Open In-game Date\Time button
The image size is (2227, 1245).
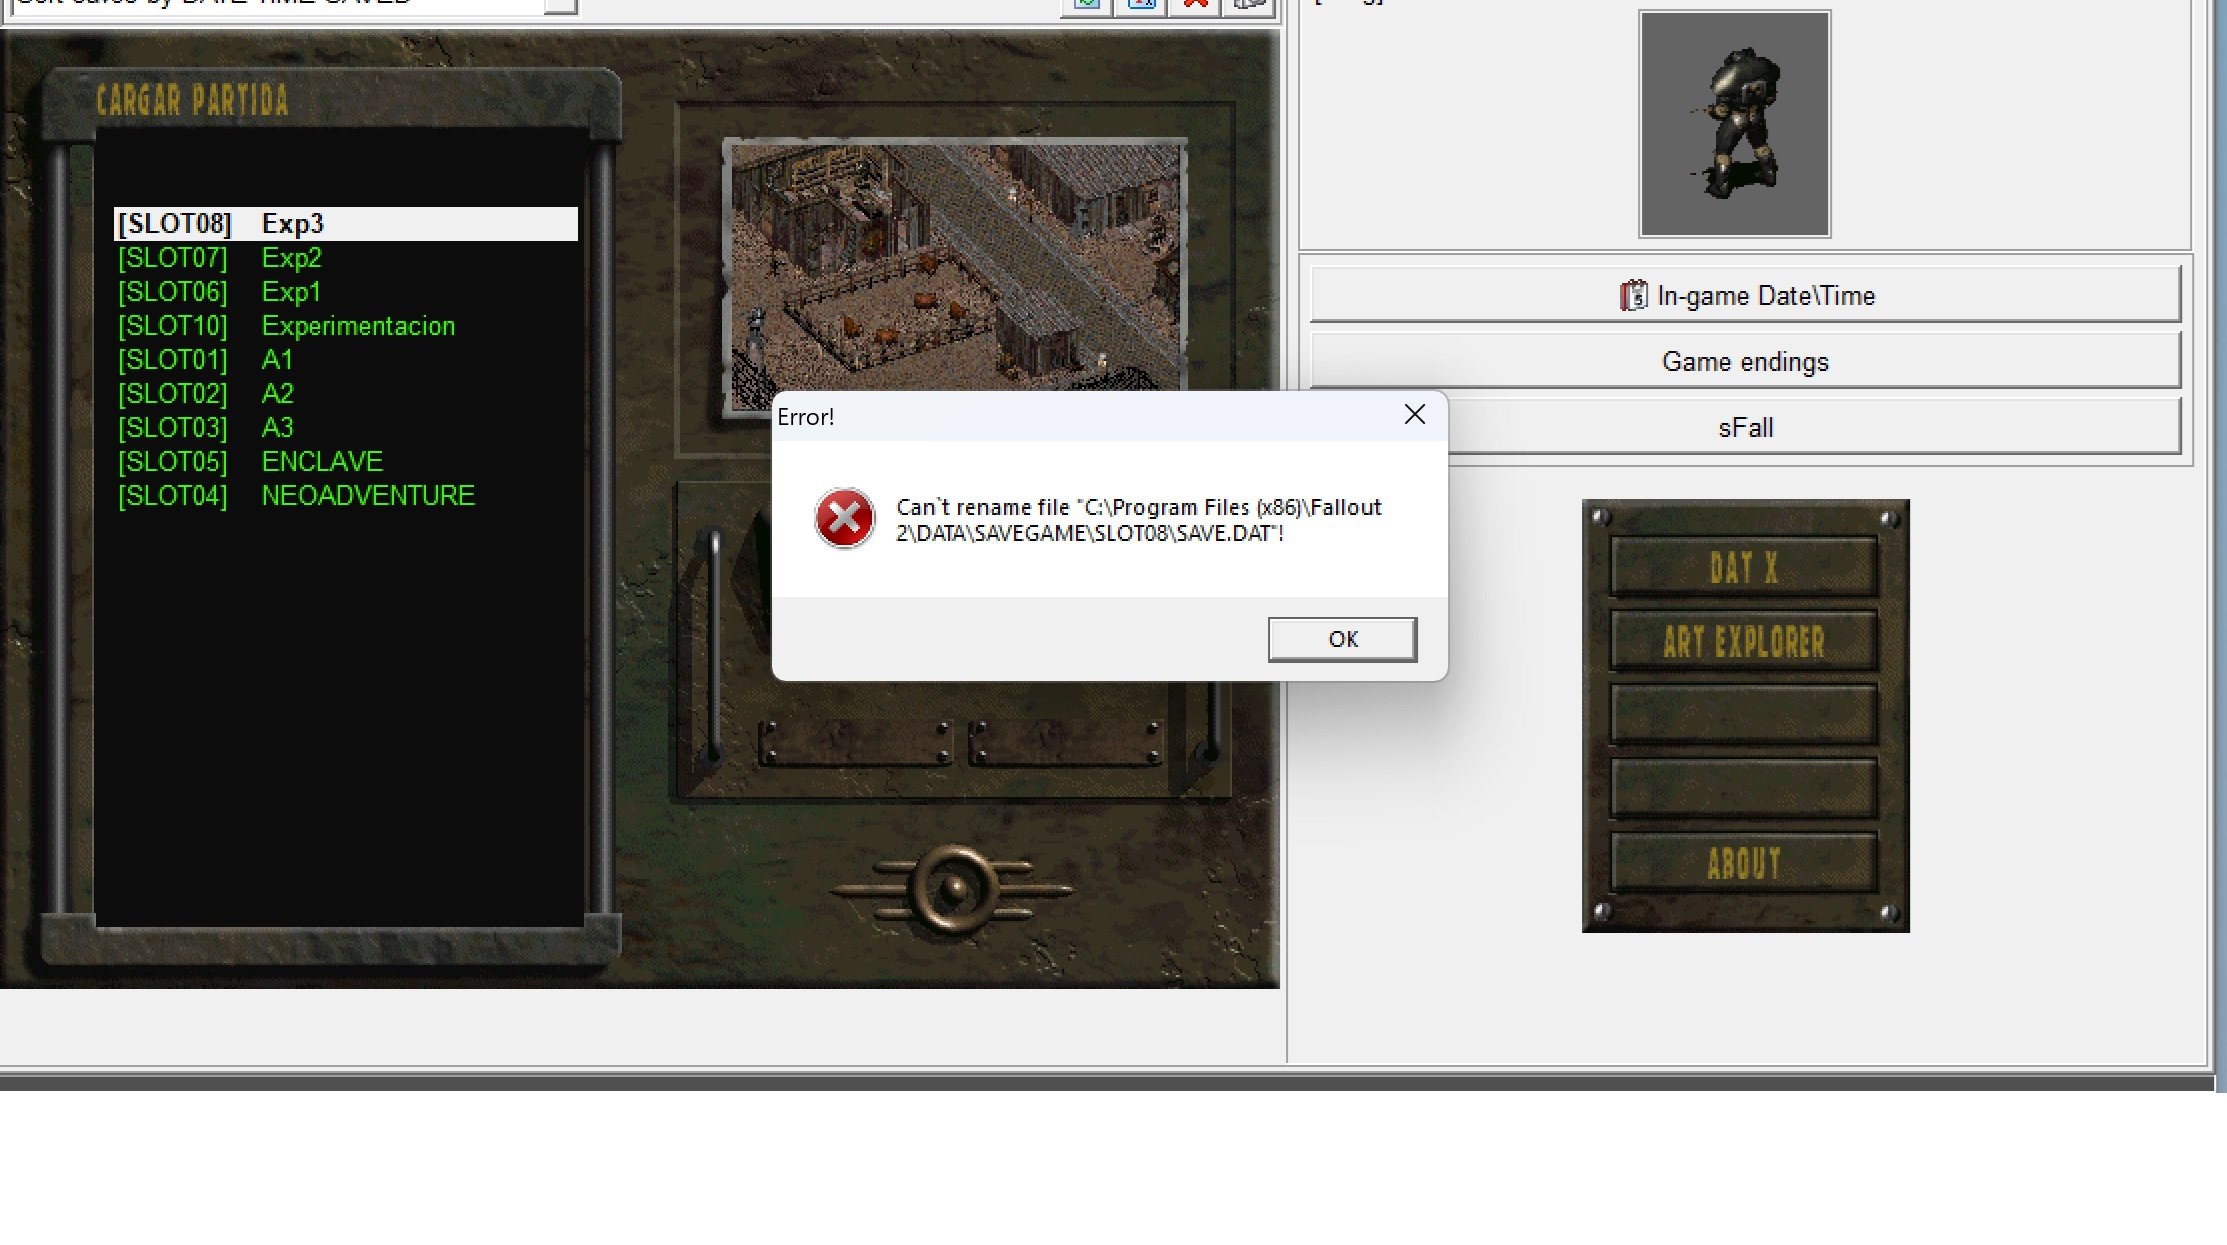(1745, 295)
